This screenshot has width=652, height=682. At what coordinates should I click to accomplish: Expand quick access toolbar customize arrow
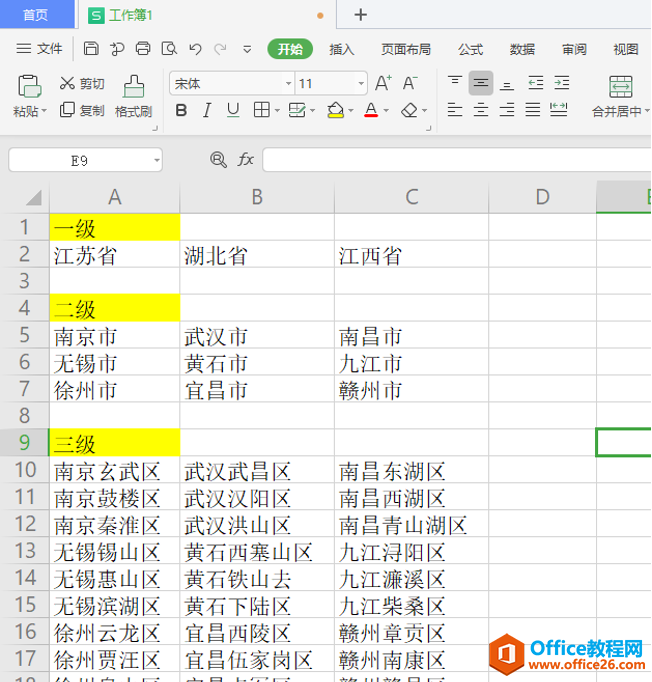[x=247, y=50]
